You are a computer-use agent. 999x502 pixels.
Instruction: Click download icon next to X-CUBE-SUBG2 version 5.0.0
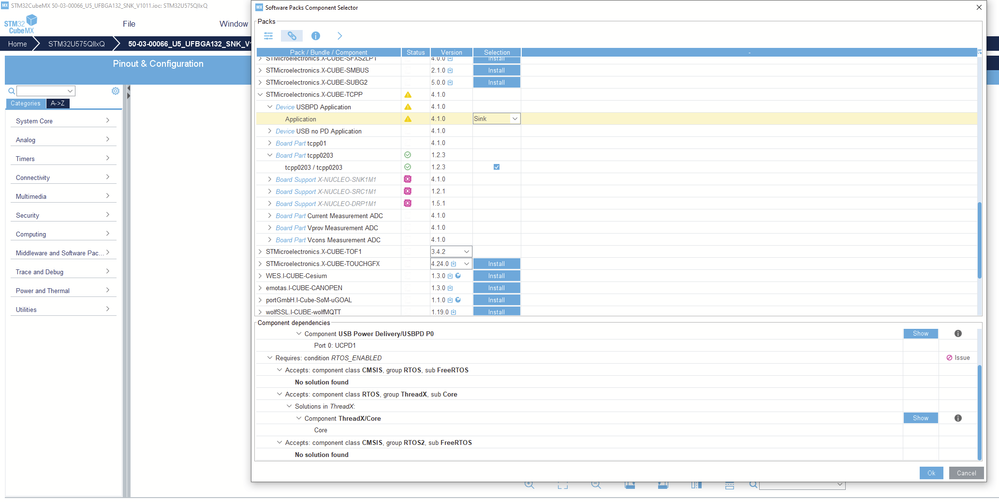pos(450,82)
